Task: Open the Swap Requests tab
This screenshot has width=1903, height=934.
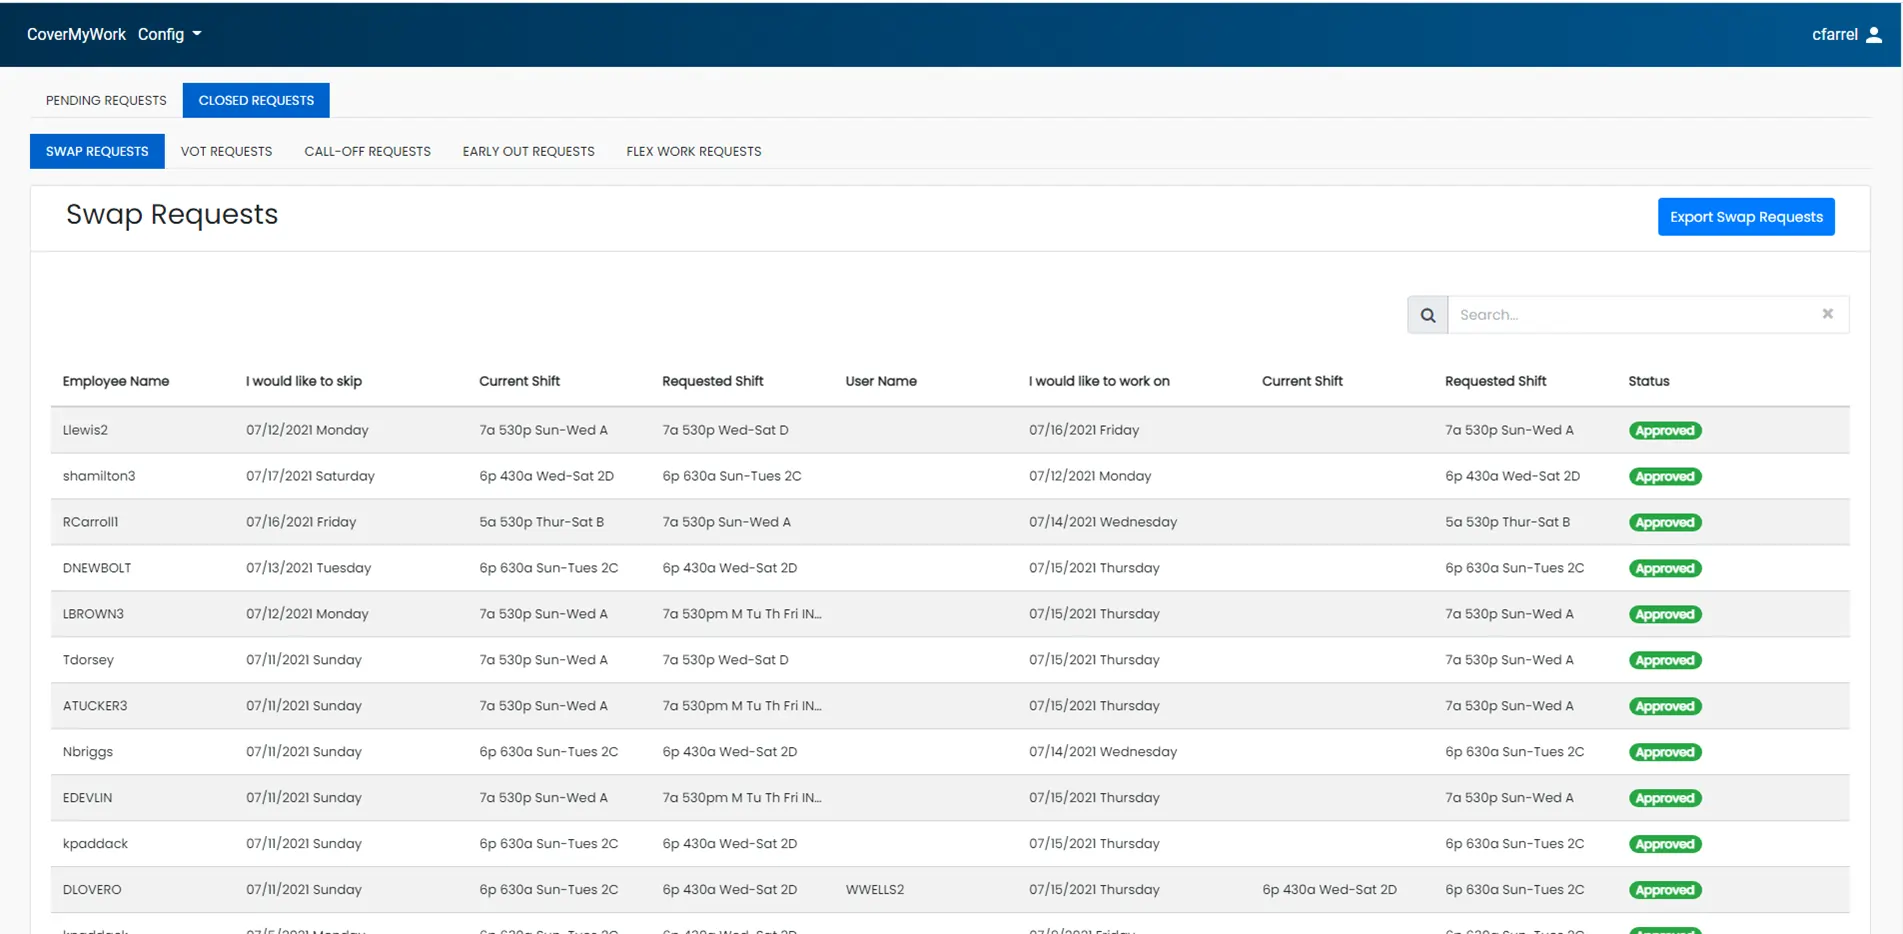Action: (97, 151)
